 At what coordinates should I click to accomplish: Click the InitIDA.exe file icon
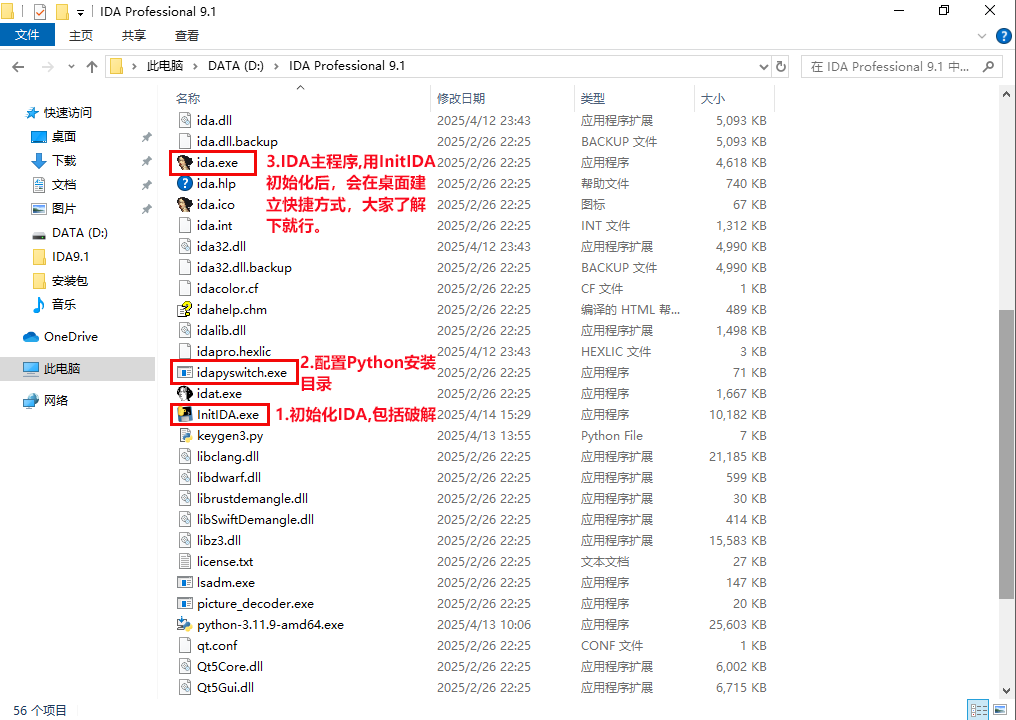[185, 414]
